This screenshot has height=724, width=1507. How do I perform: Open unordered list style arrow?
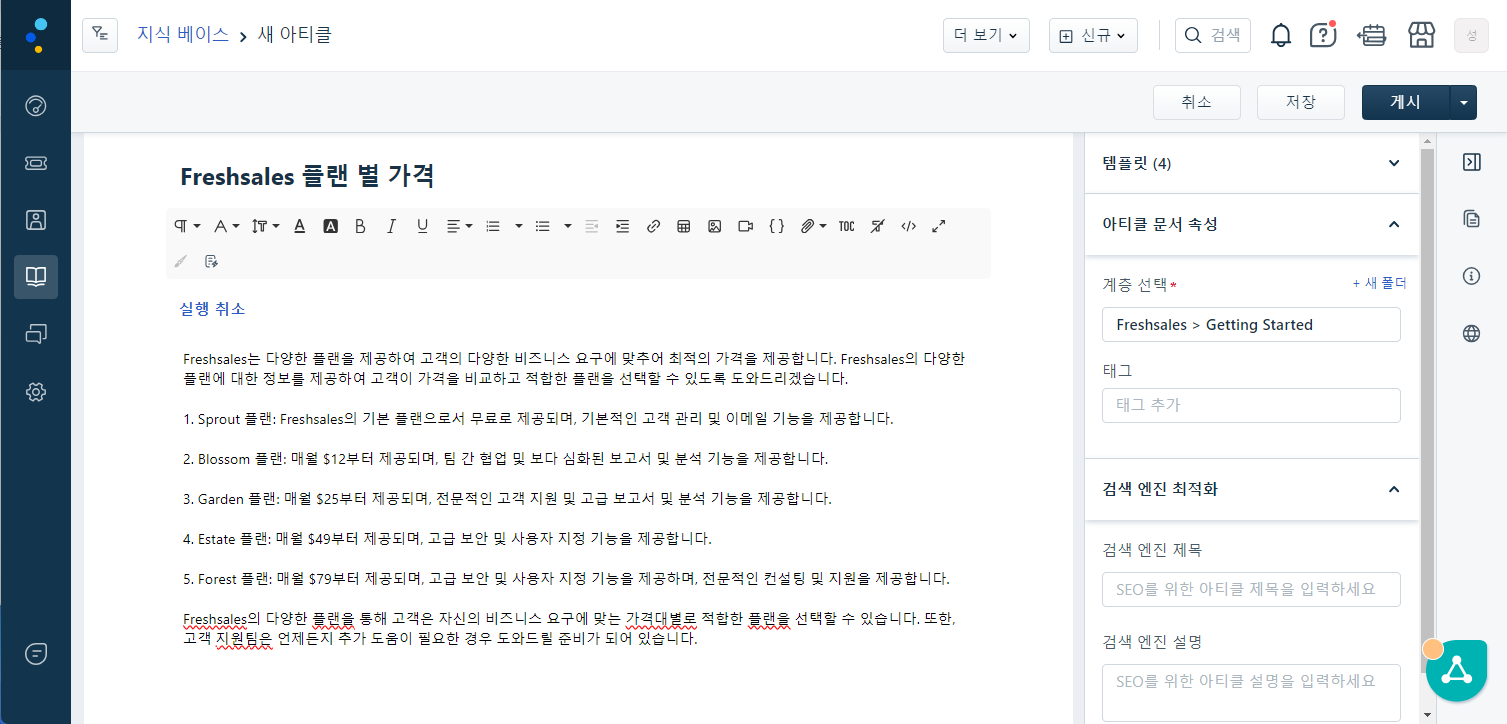[x=567, y=226]
